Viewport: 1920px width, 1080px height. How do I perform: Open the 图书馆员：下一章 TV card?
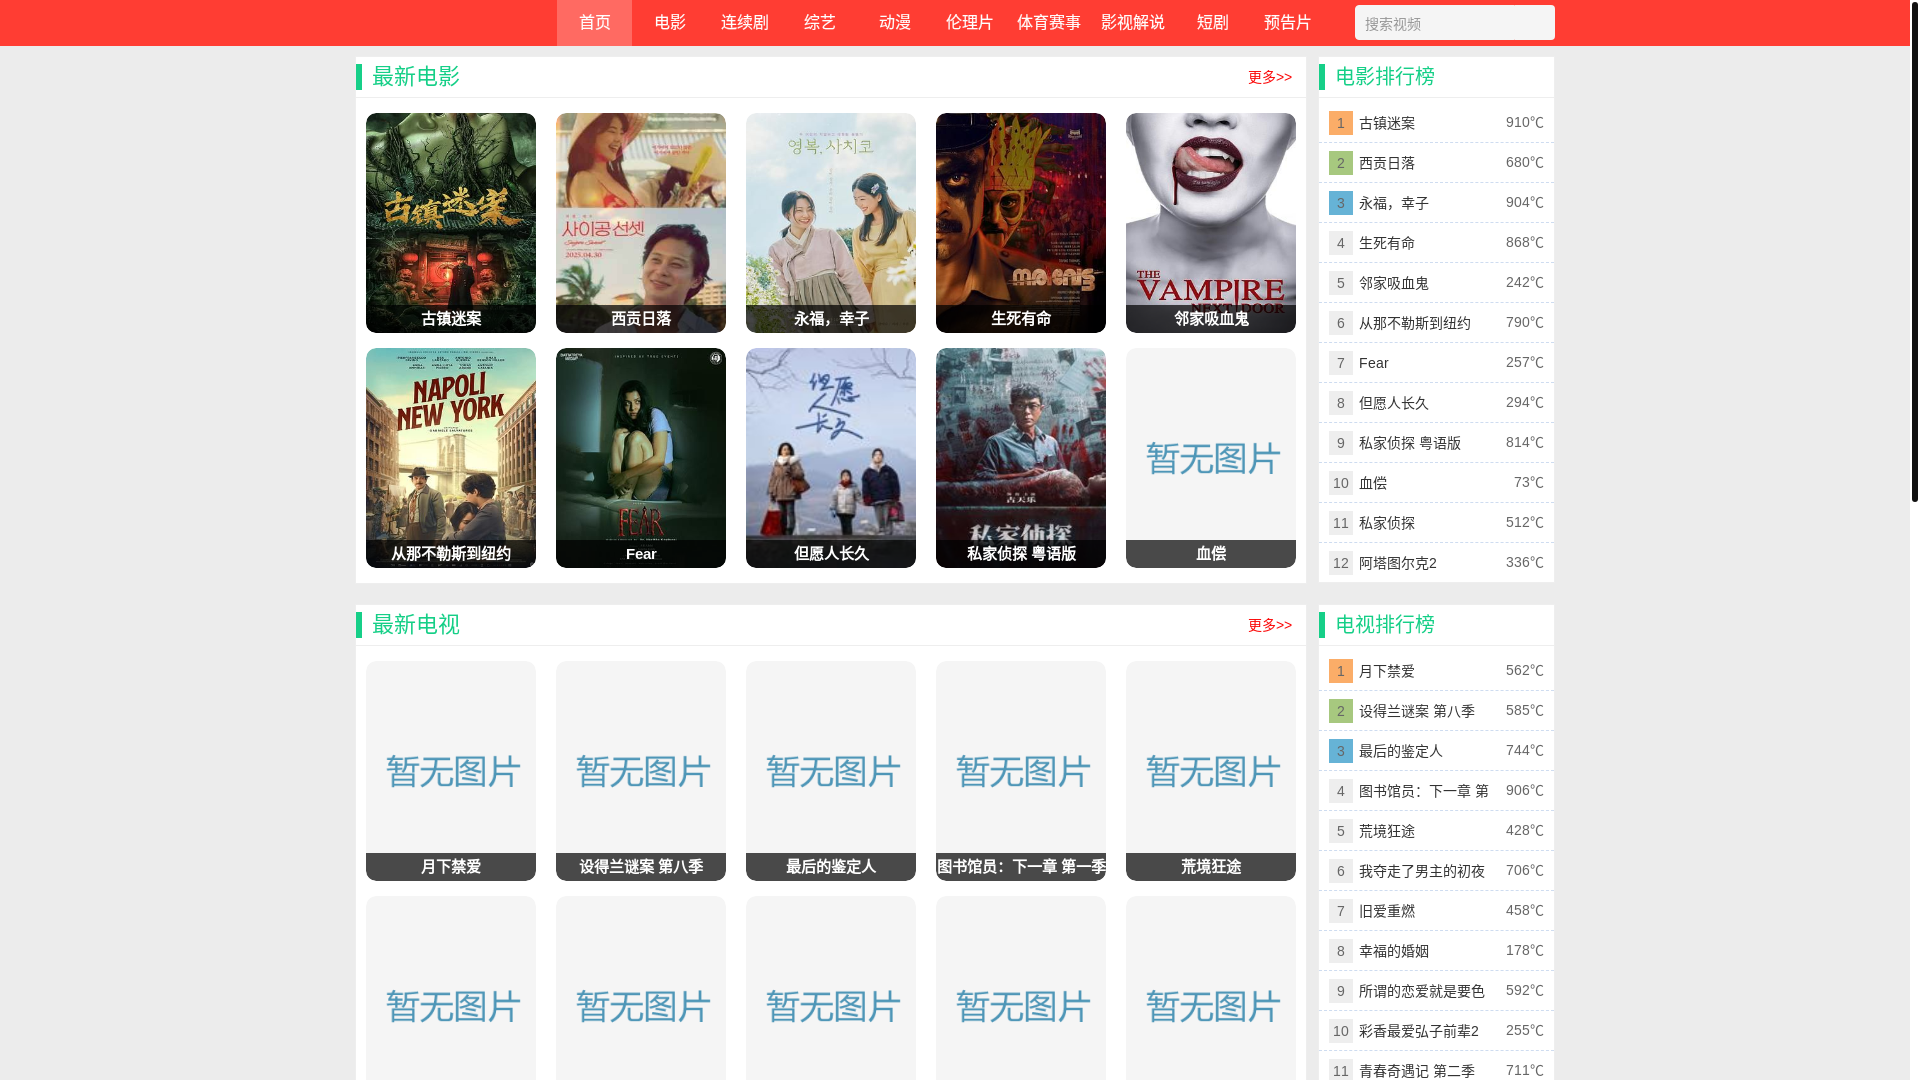(x=1021, y=771)
